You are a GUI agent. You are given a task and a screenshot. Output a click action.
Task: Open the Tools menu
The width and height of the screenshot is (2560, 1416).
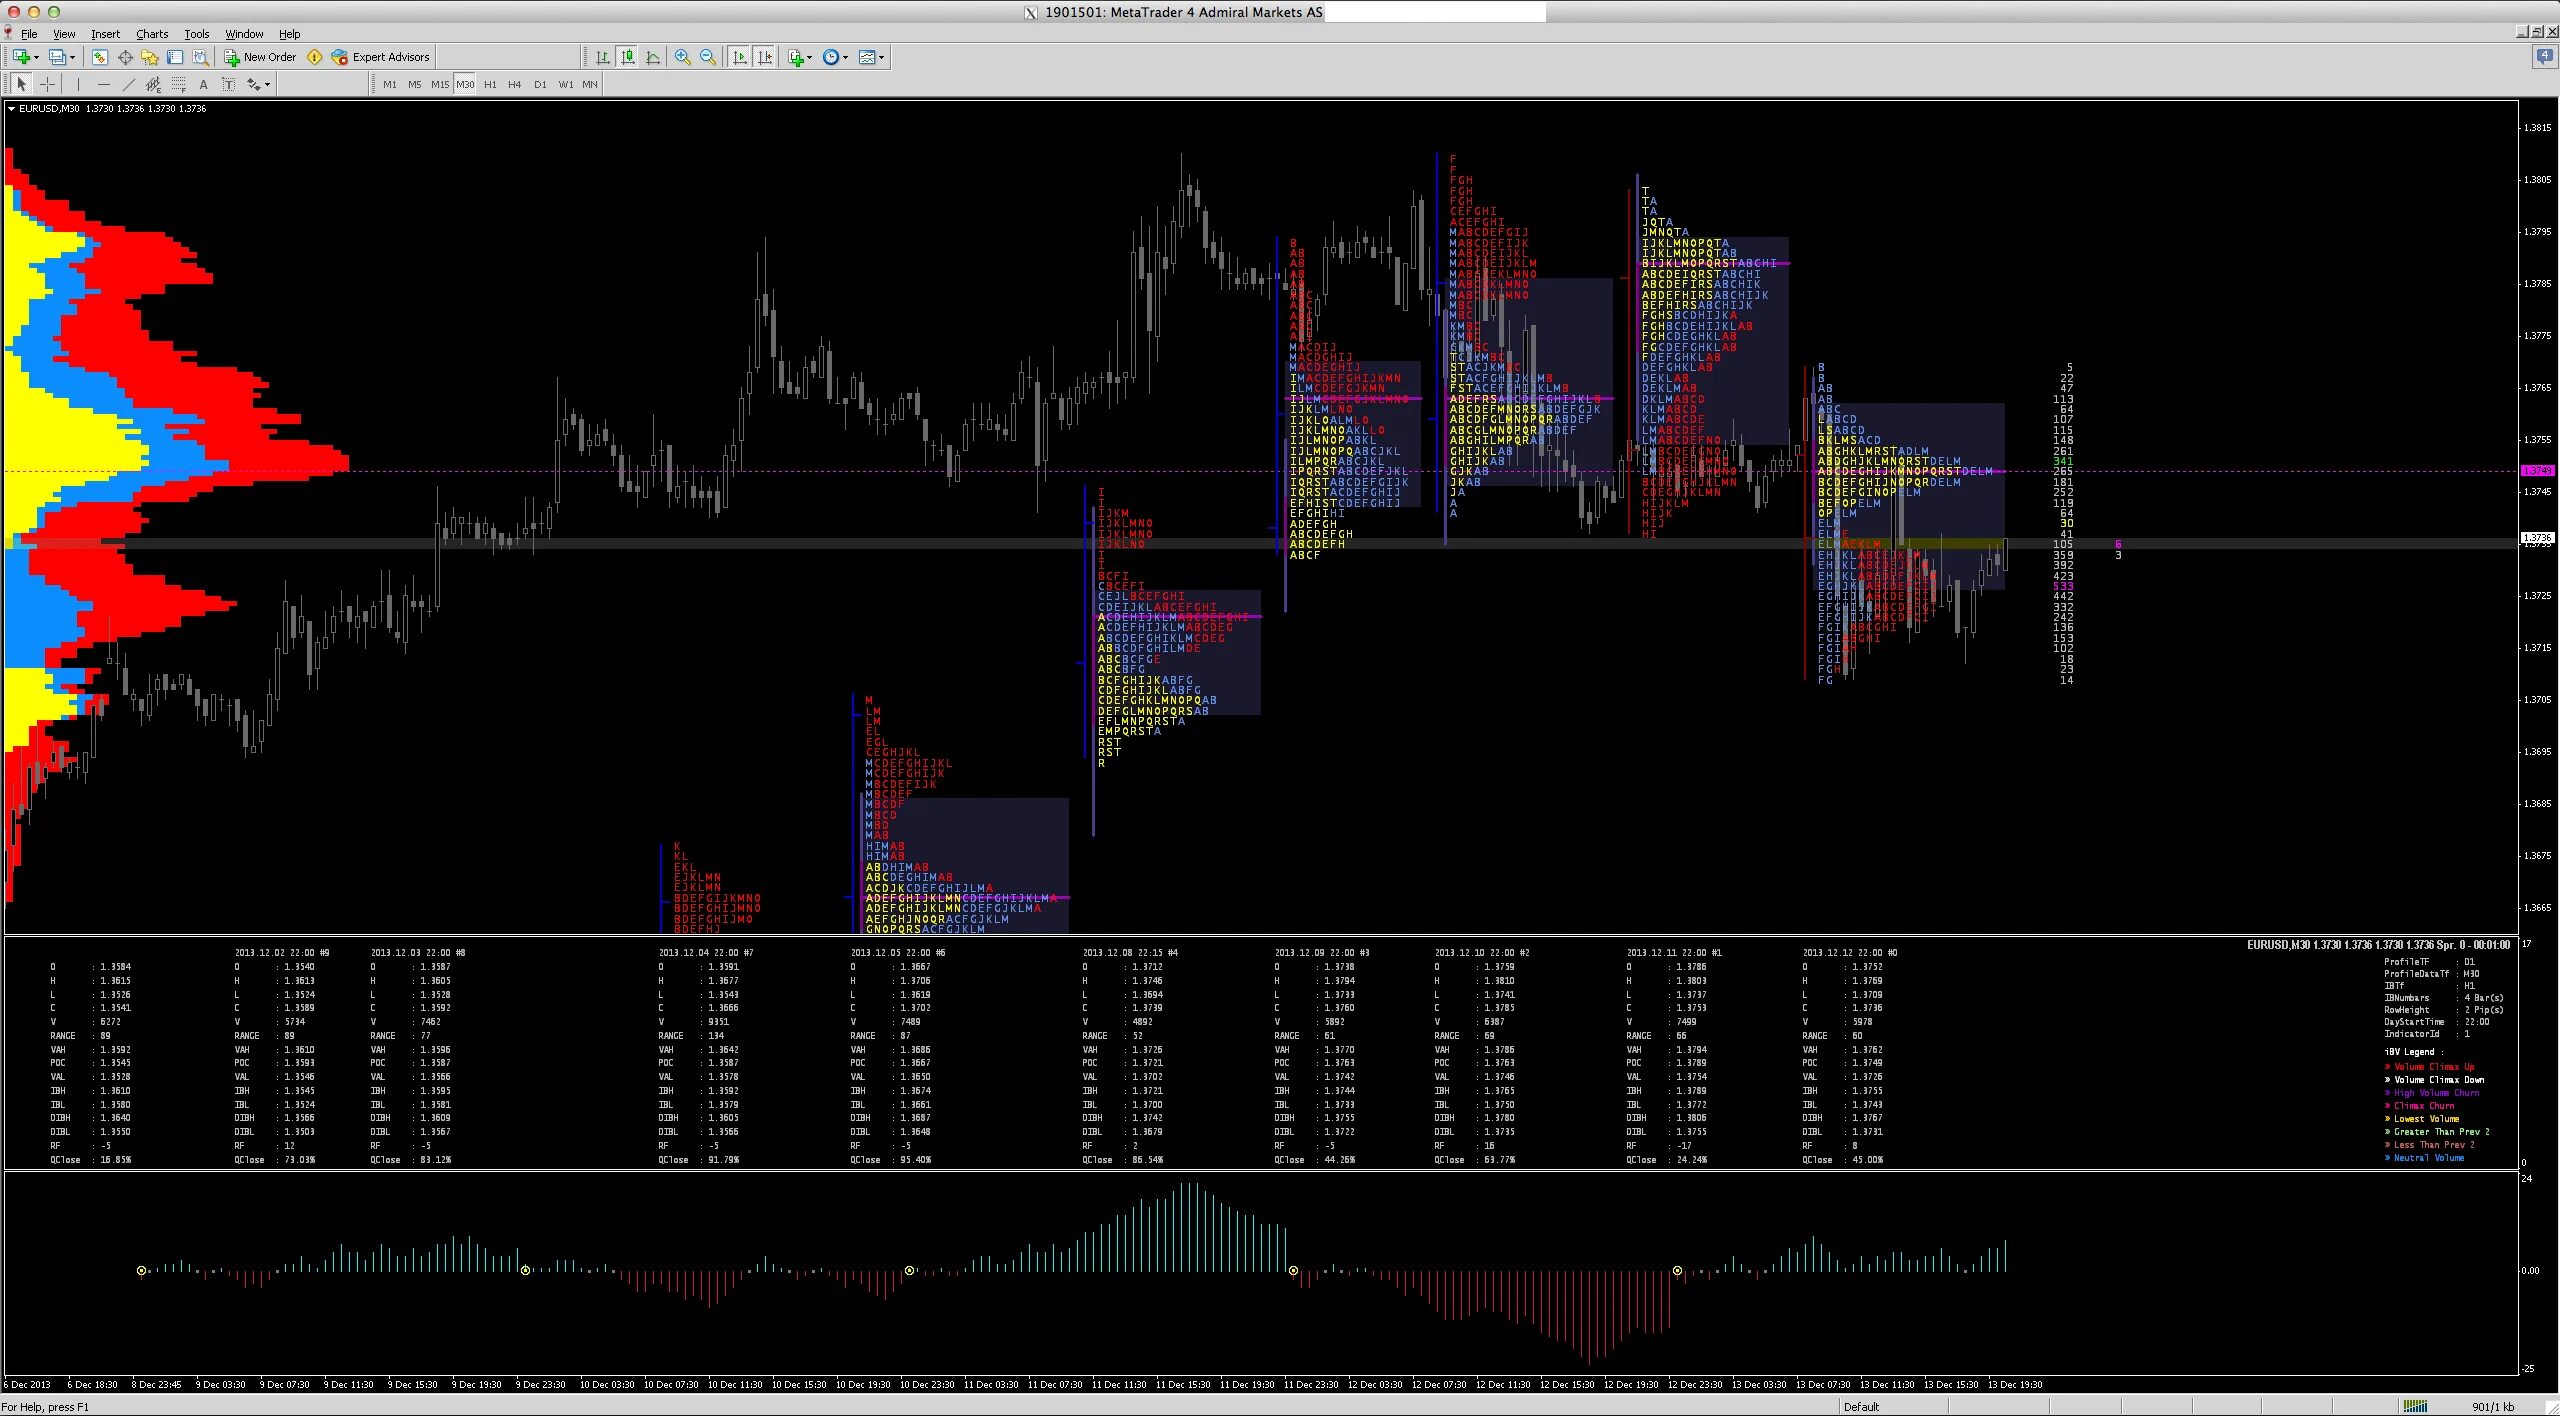coord(194,33)
